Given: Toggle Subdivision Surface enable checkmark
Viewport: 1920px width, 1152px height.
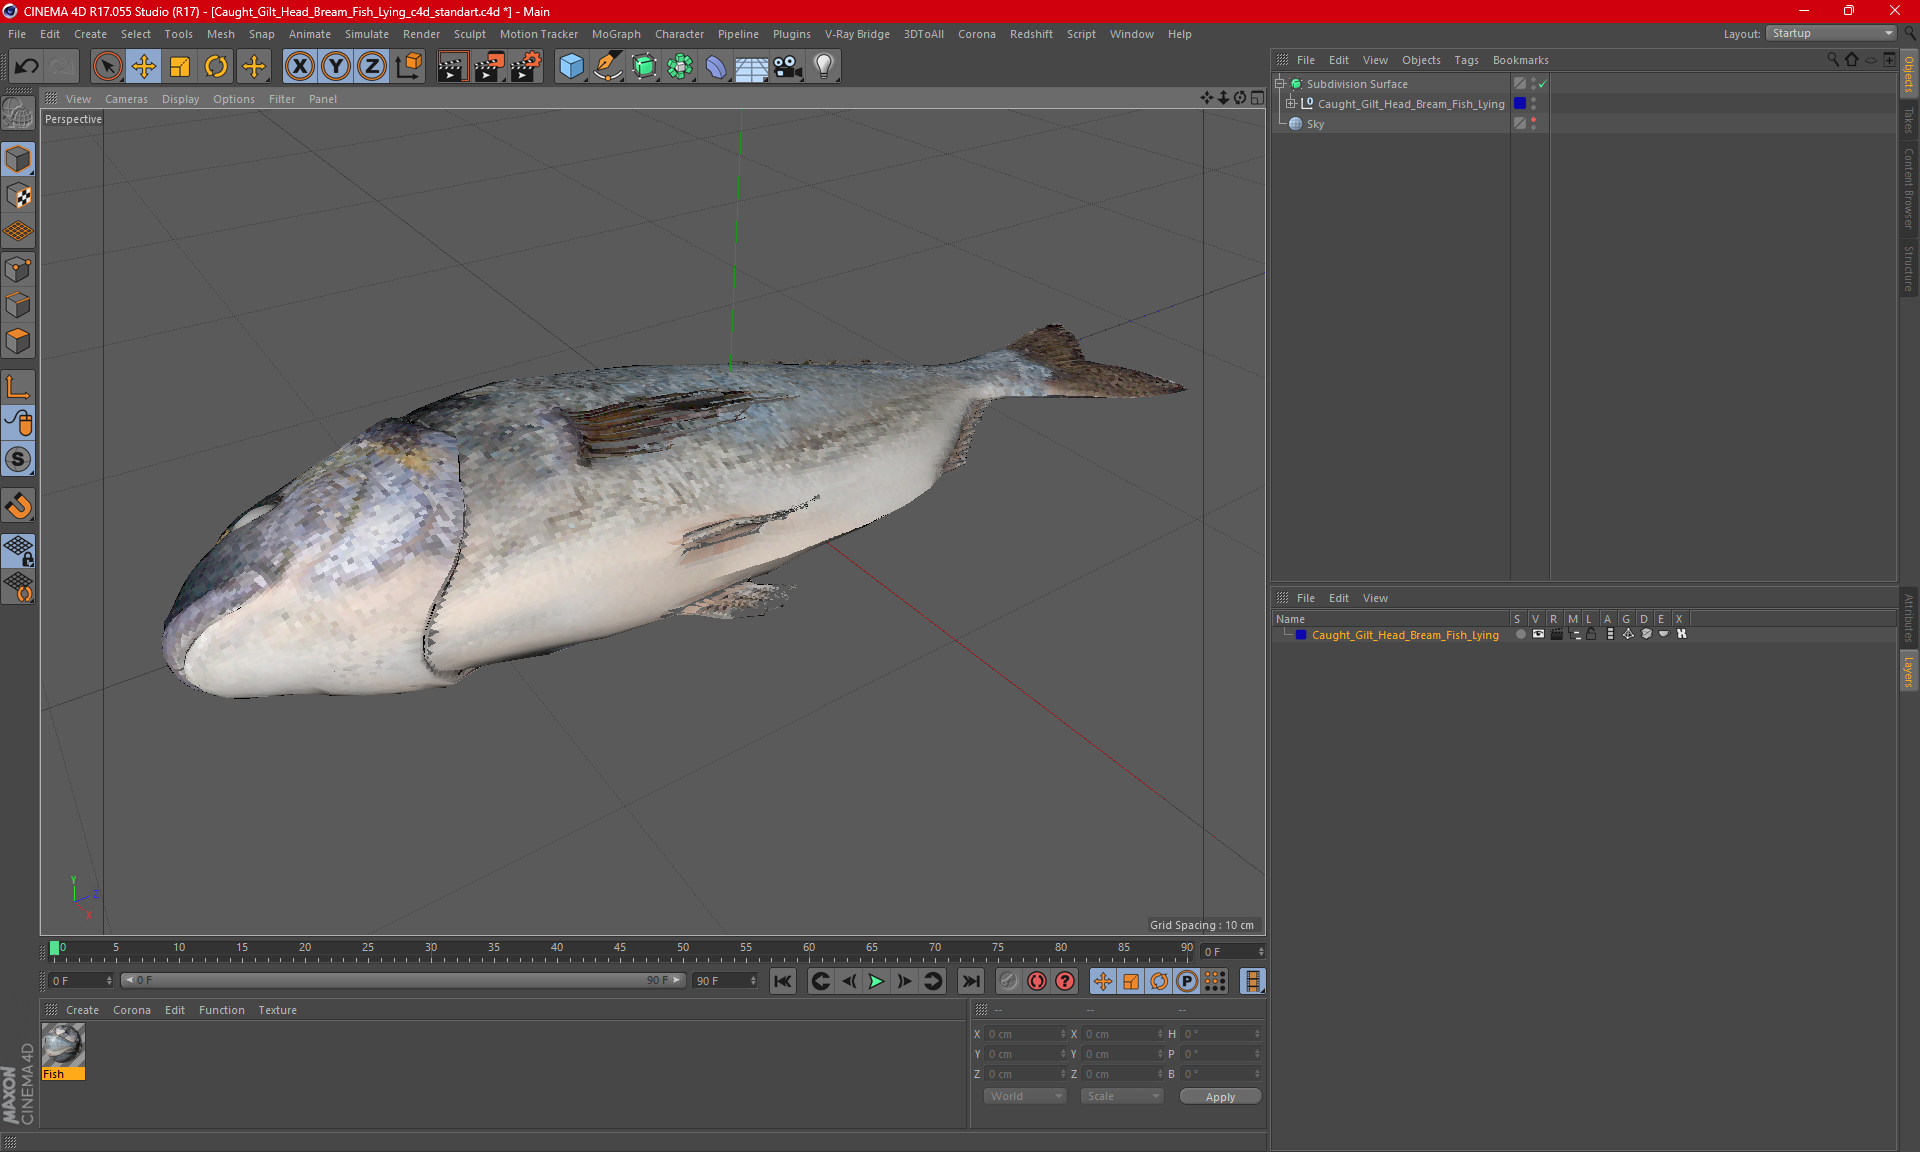Looking at the screenshot, I should tap(1543, 84).
